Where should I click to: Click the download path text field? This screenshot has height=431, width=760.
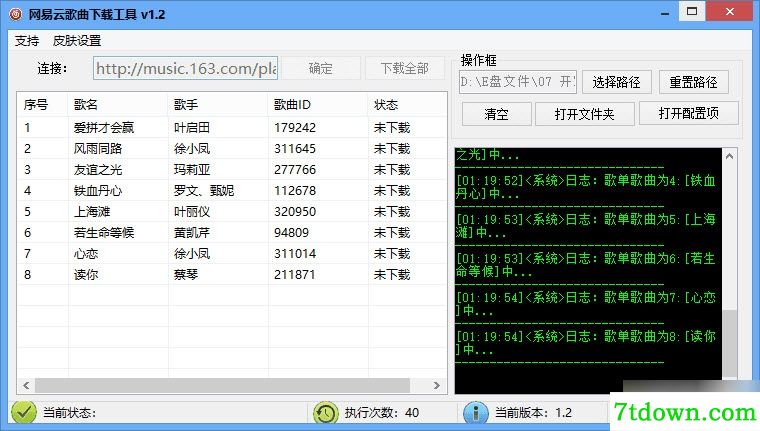tap(518, 81)
